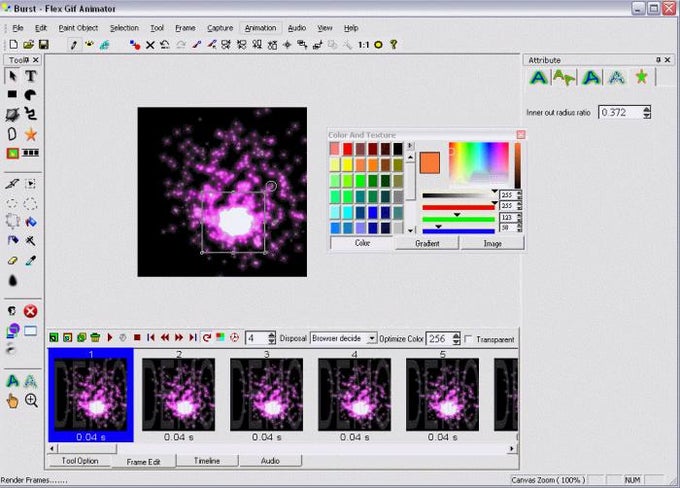
Task: Open the Disposal dropdown
Action: (372, 339)
